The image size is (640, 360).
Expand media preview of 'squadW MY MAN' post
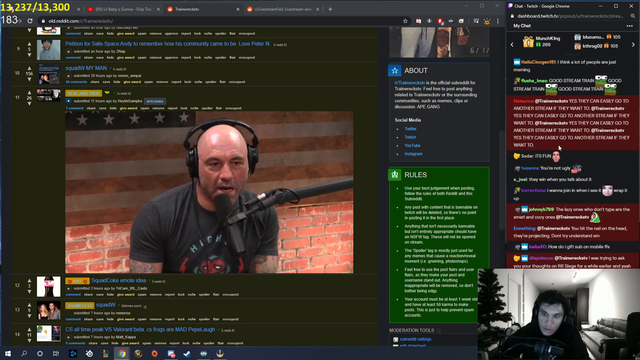tap(68, 76)
